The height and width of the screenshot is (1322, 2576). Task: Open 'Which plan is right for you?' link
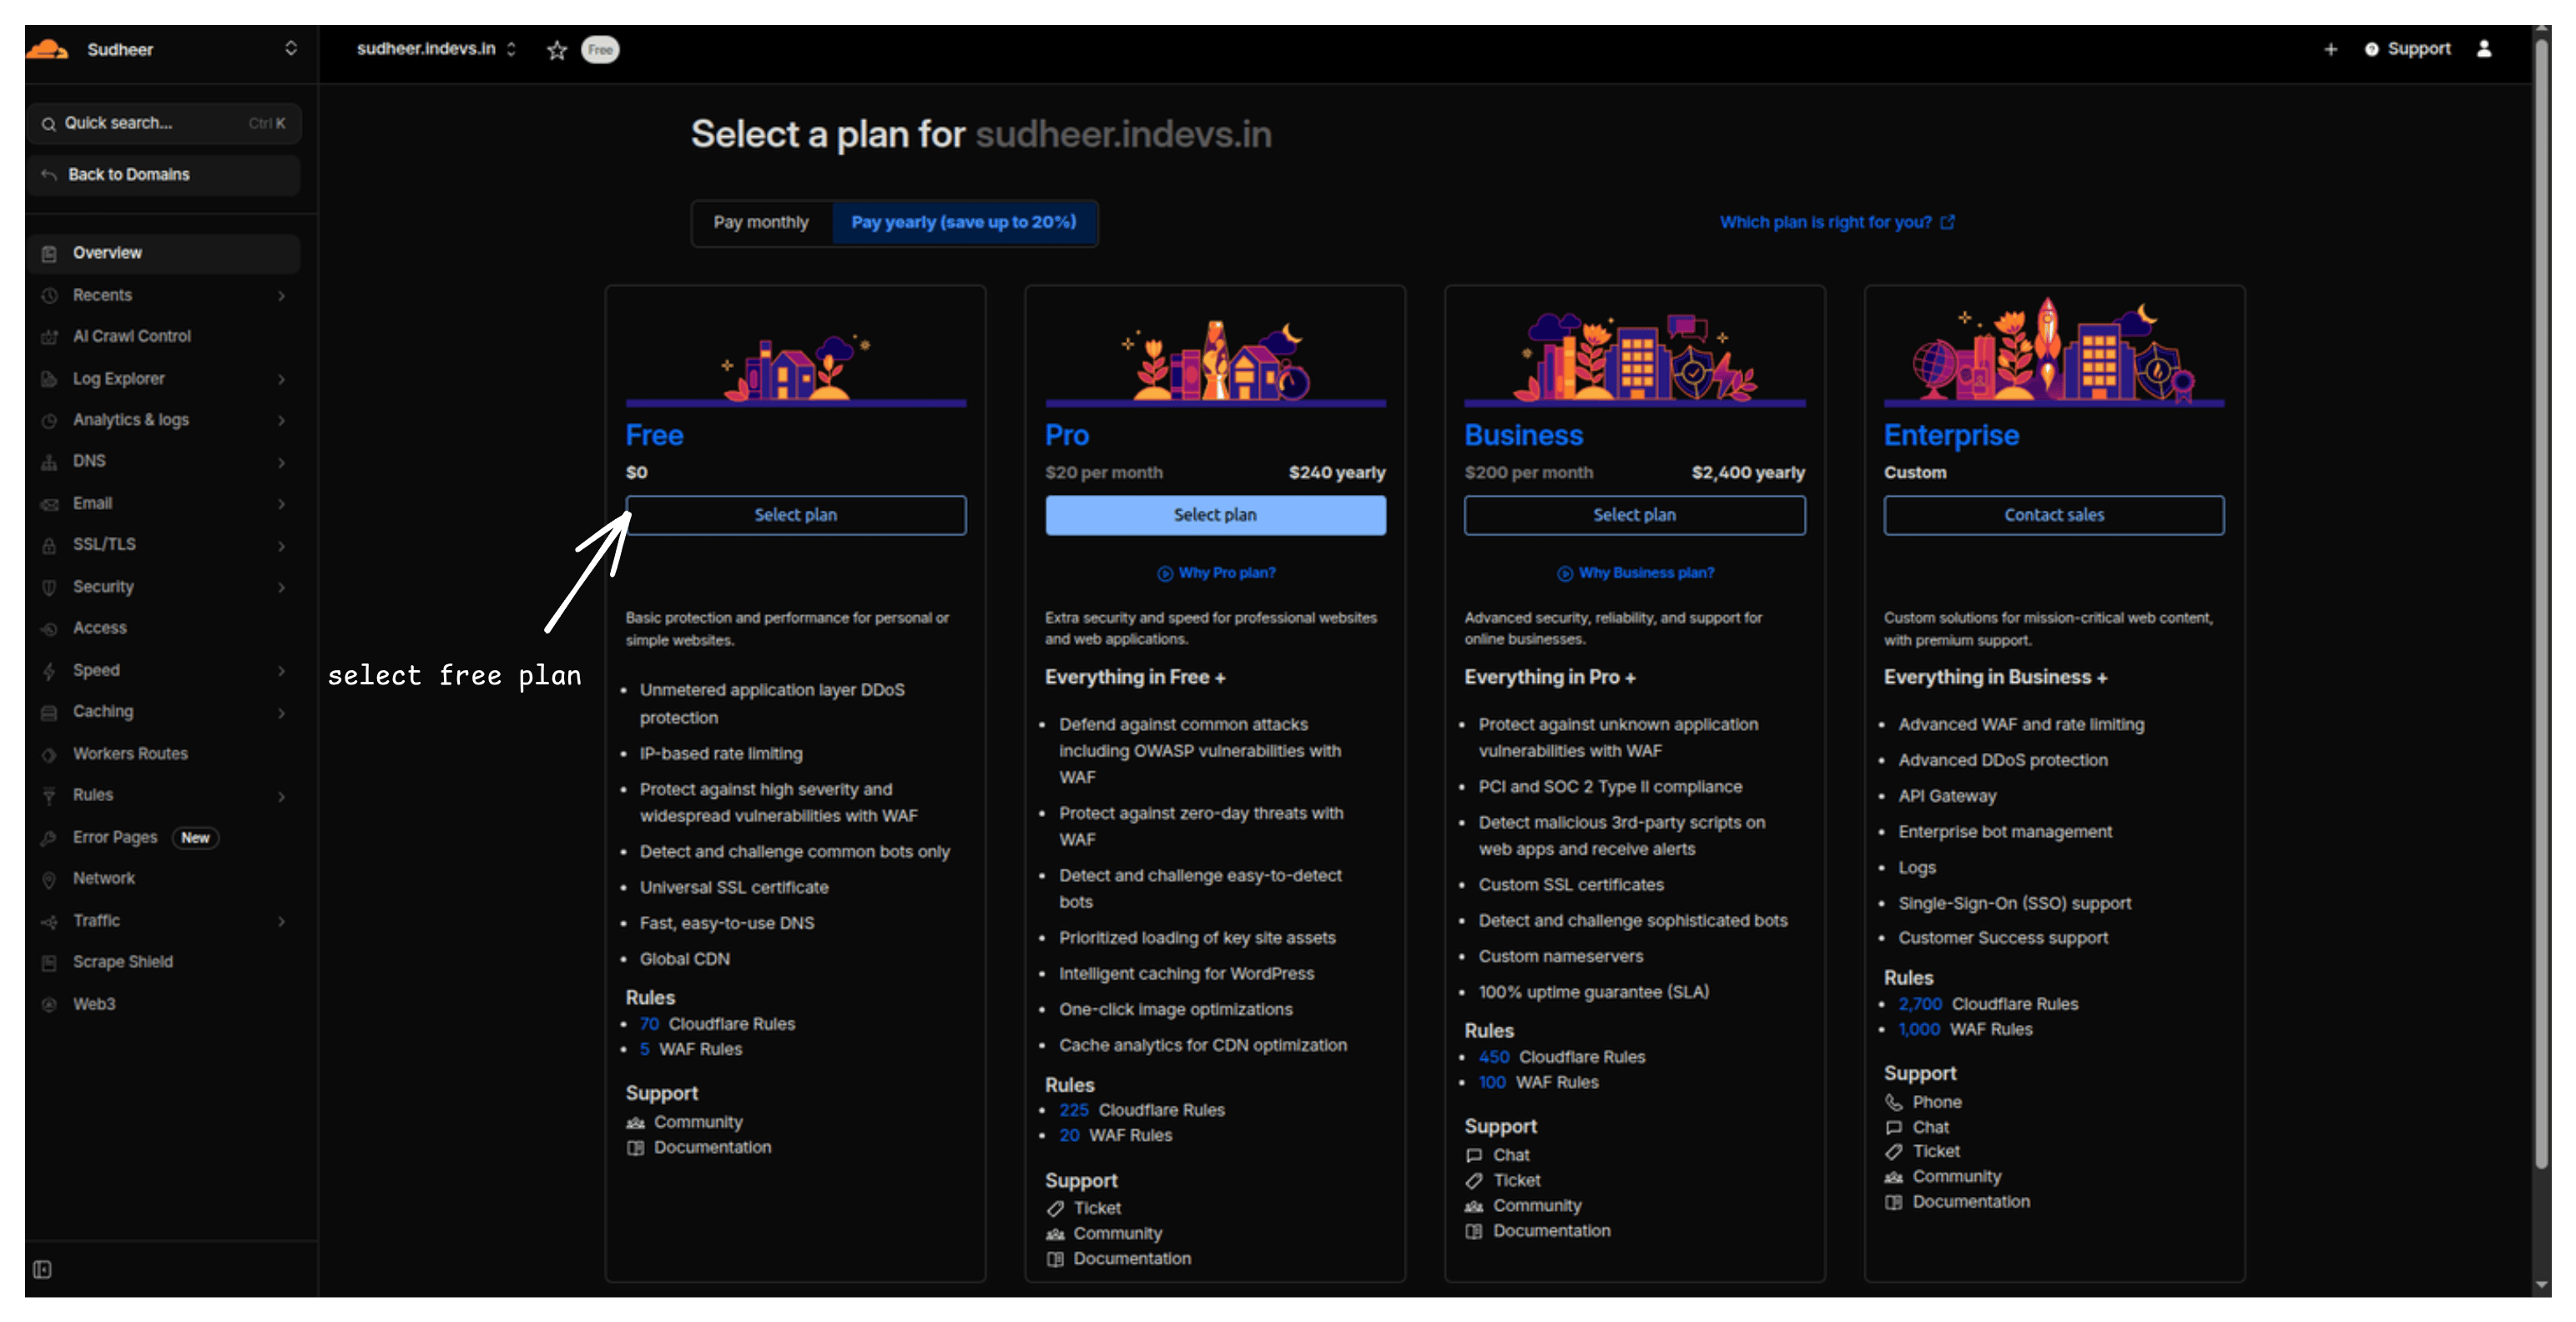(1837, 222)
